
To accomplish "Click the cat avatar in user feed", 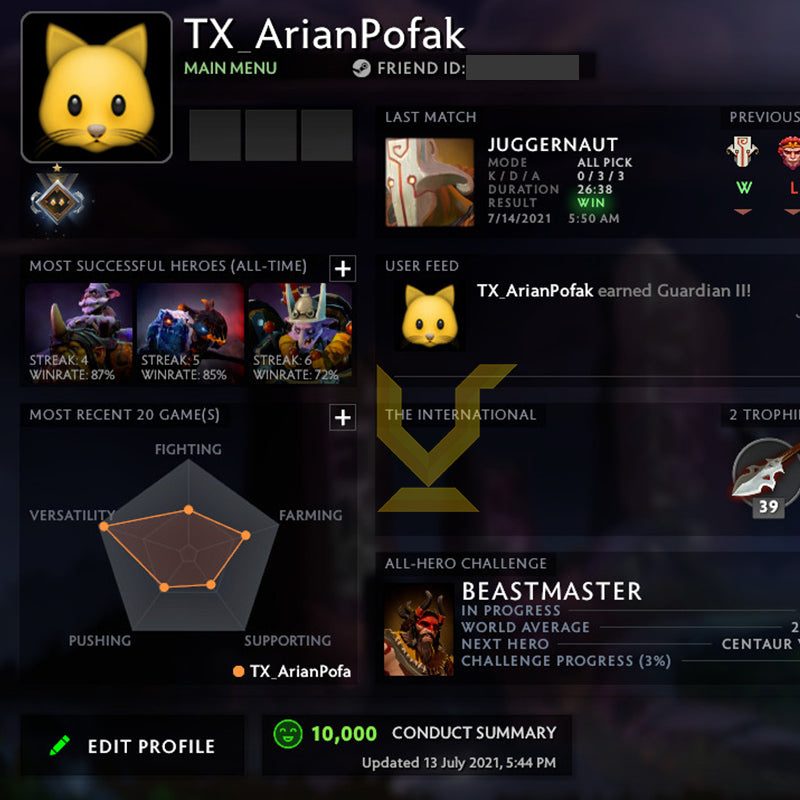I will pyautogui.click(x=430, y=316).
